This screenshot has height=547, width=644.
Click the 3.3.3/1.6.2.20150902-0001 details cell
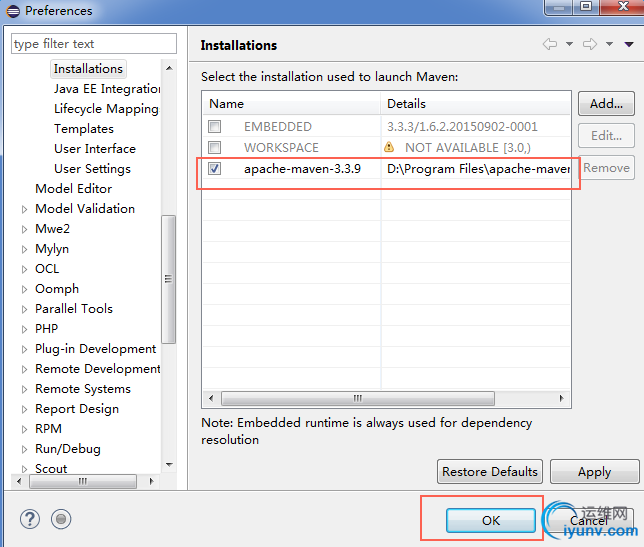[x=462, y=126]
